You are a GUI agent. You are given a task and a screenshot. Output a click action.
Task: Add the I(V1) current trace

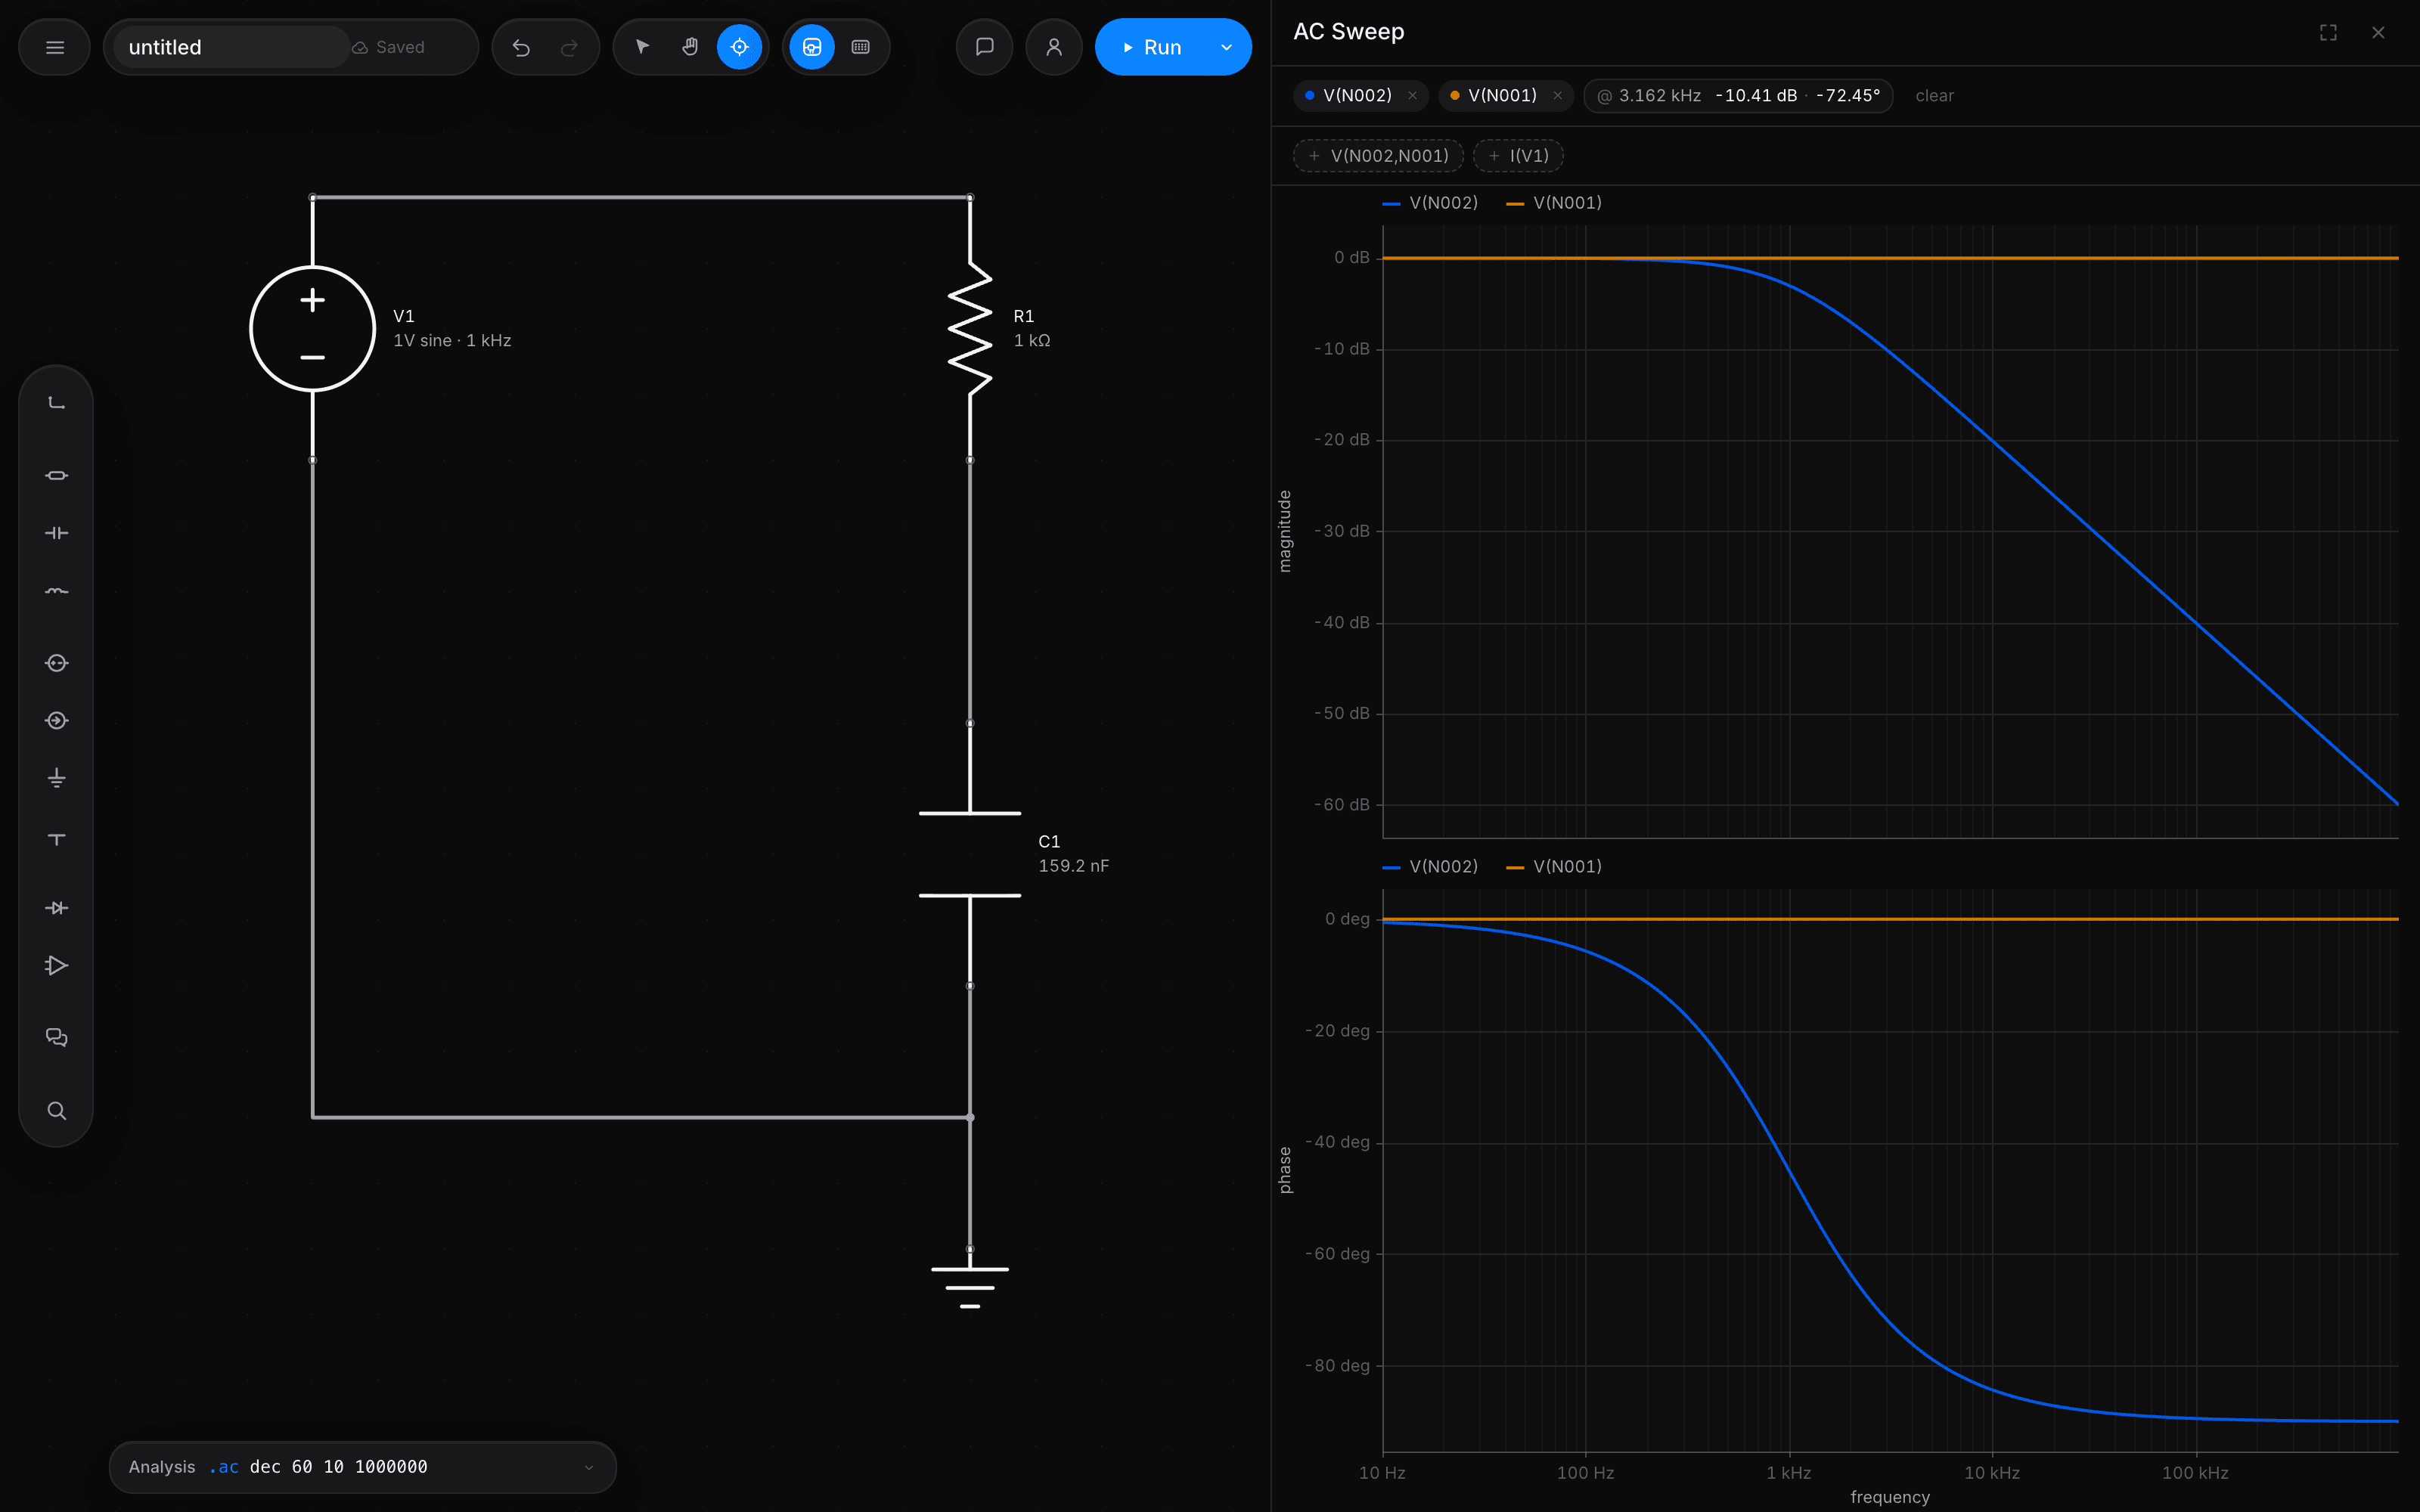coord(1518,156)
